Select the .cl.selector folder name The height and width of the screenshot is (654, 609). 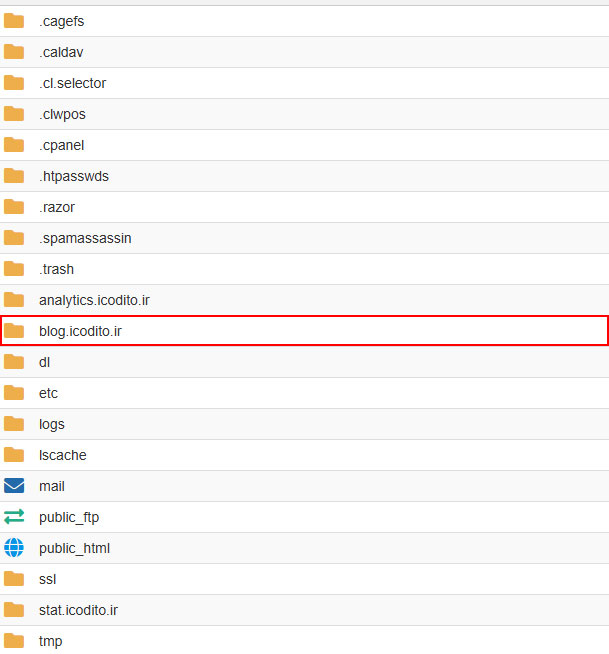coord(73,83)
